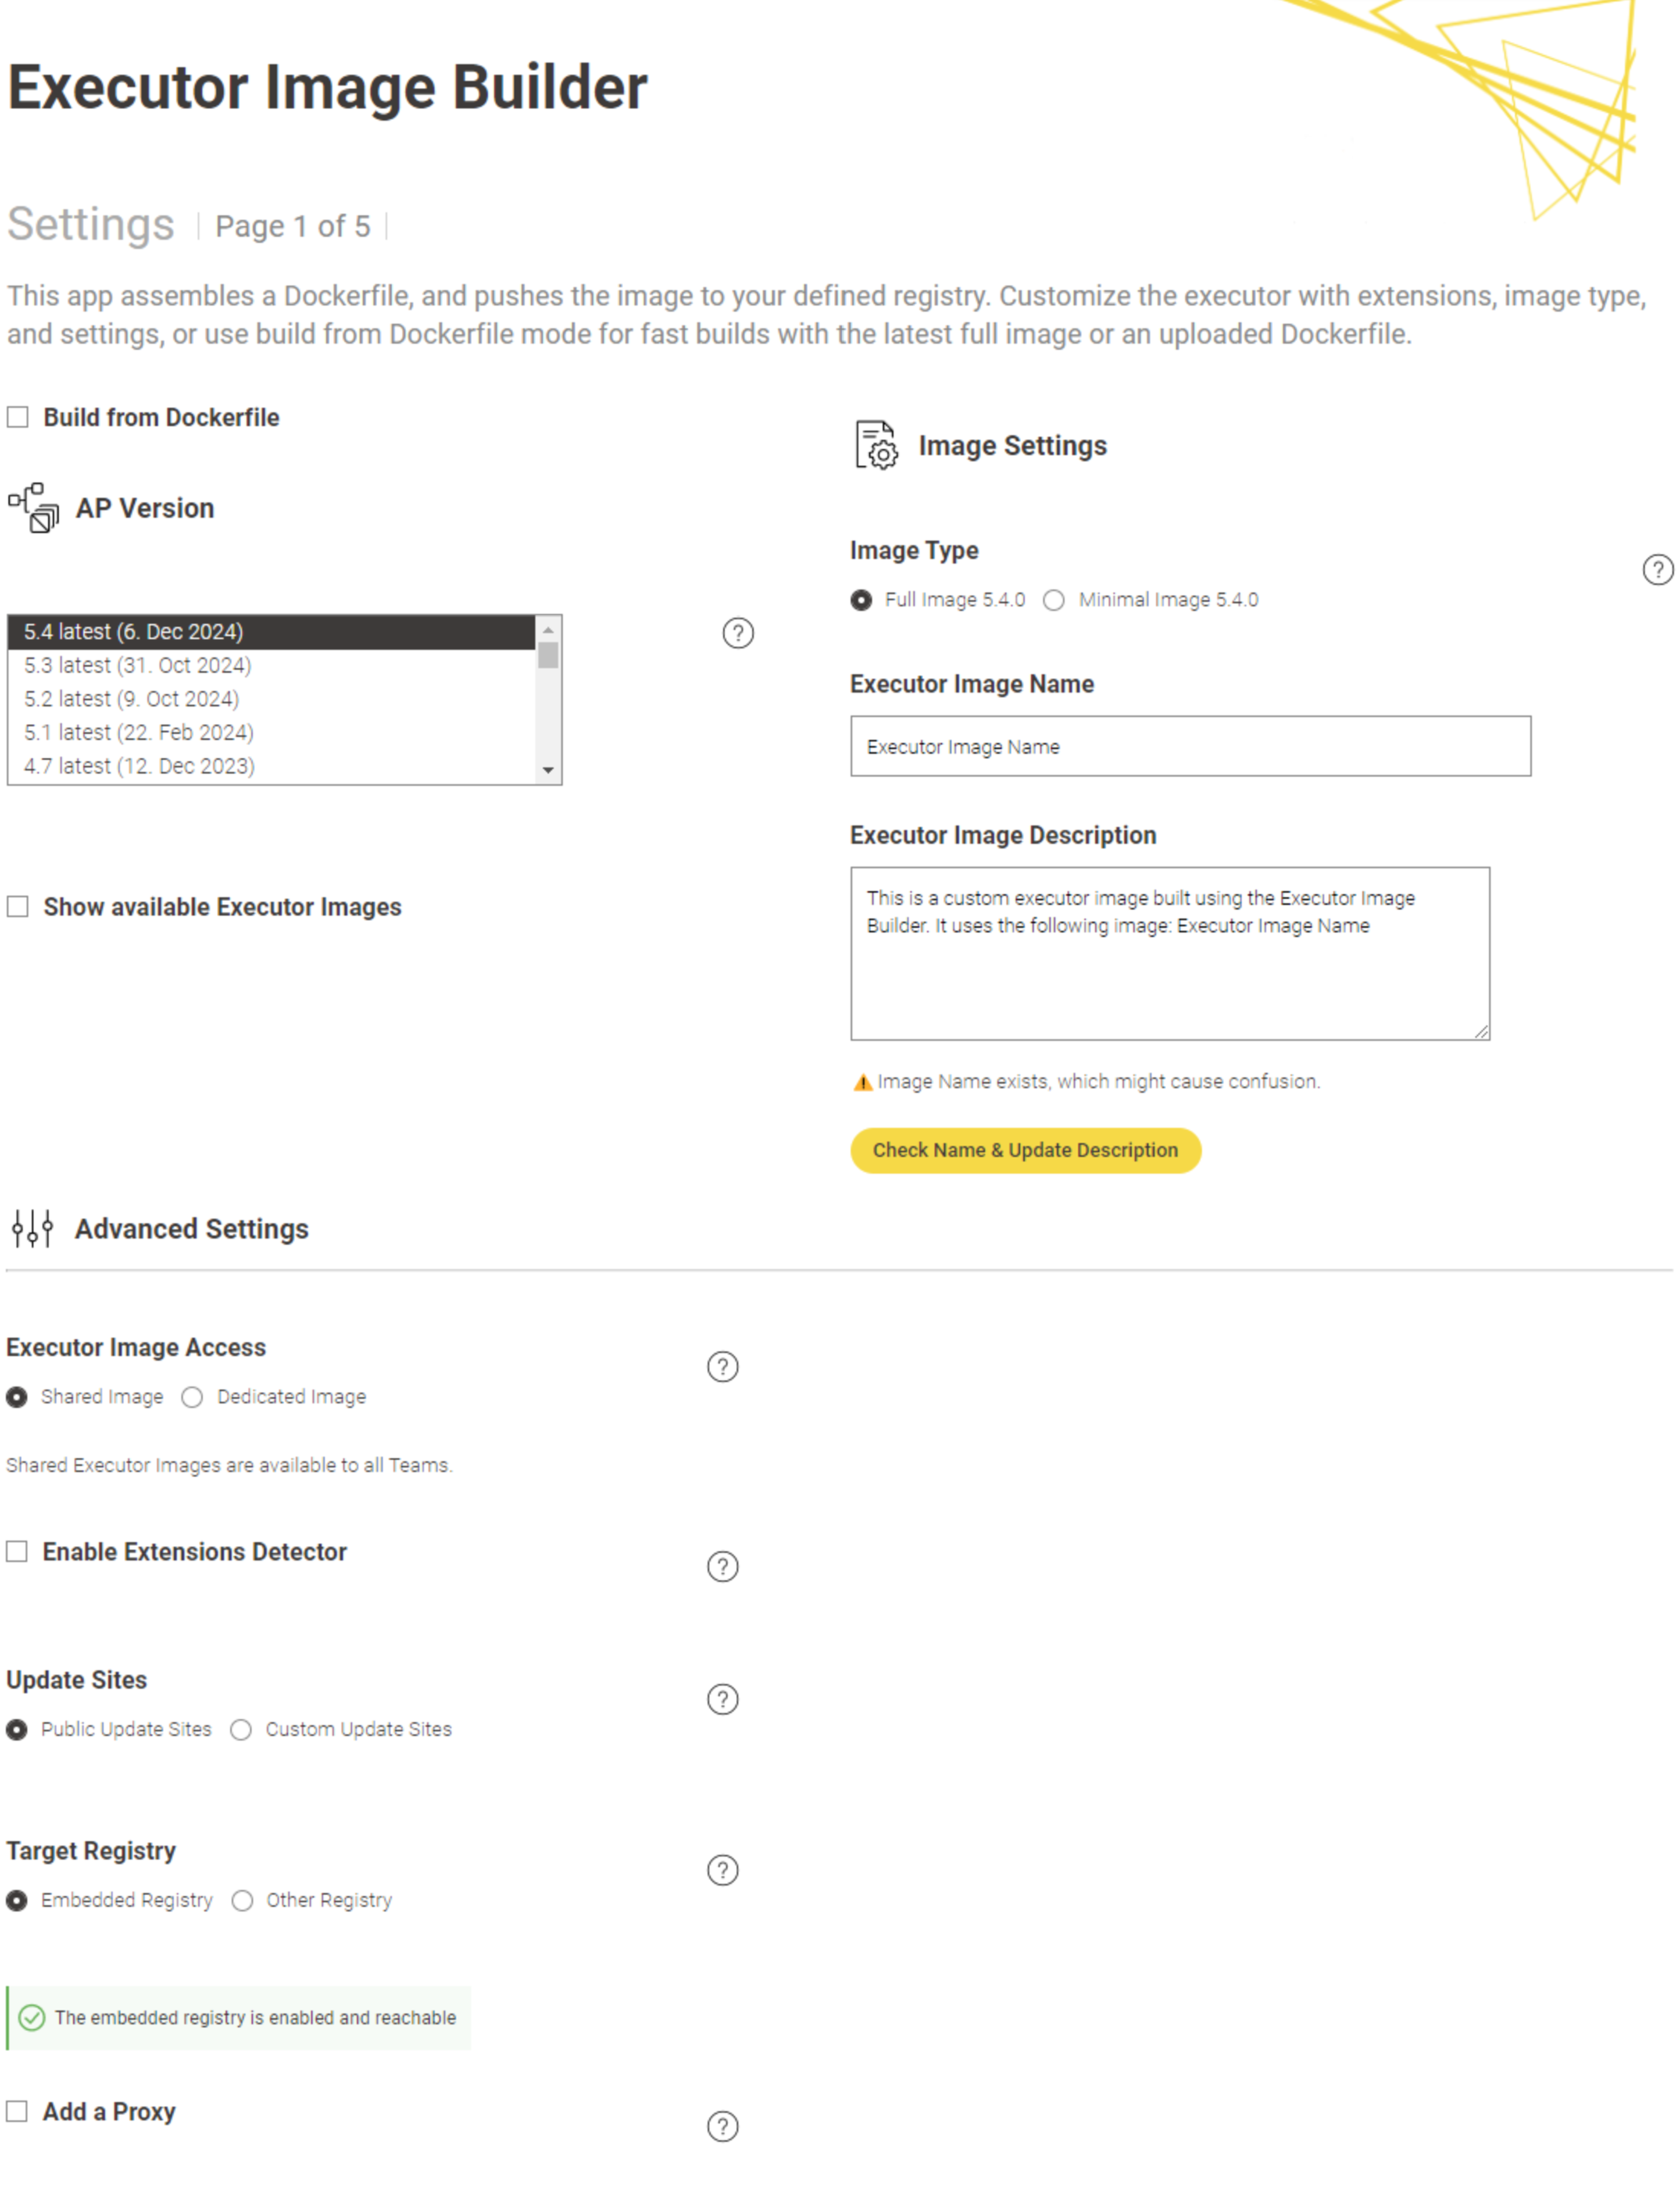Screen dimensions: 1680x2186
Task: Pick 4.7 latest (12. Dec 2023) entry
Action: tap(140, 766)
